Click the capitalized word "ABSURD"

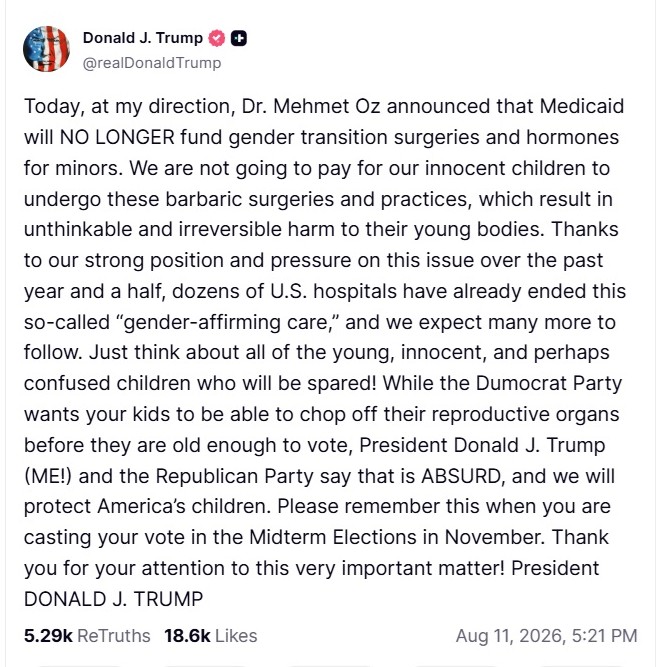[x=461, y=476]
